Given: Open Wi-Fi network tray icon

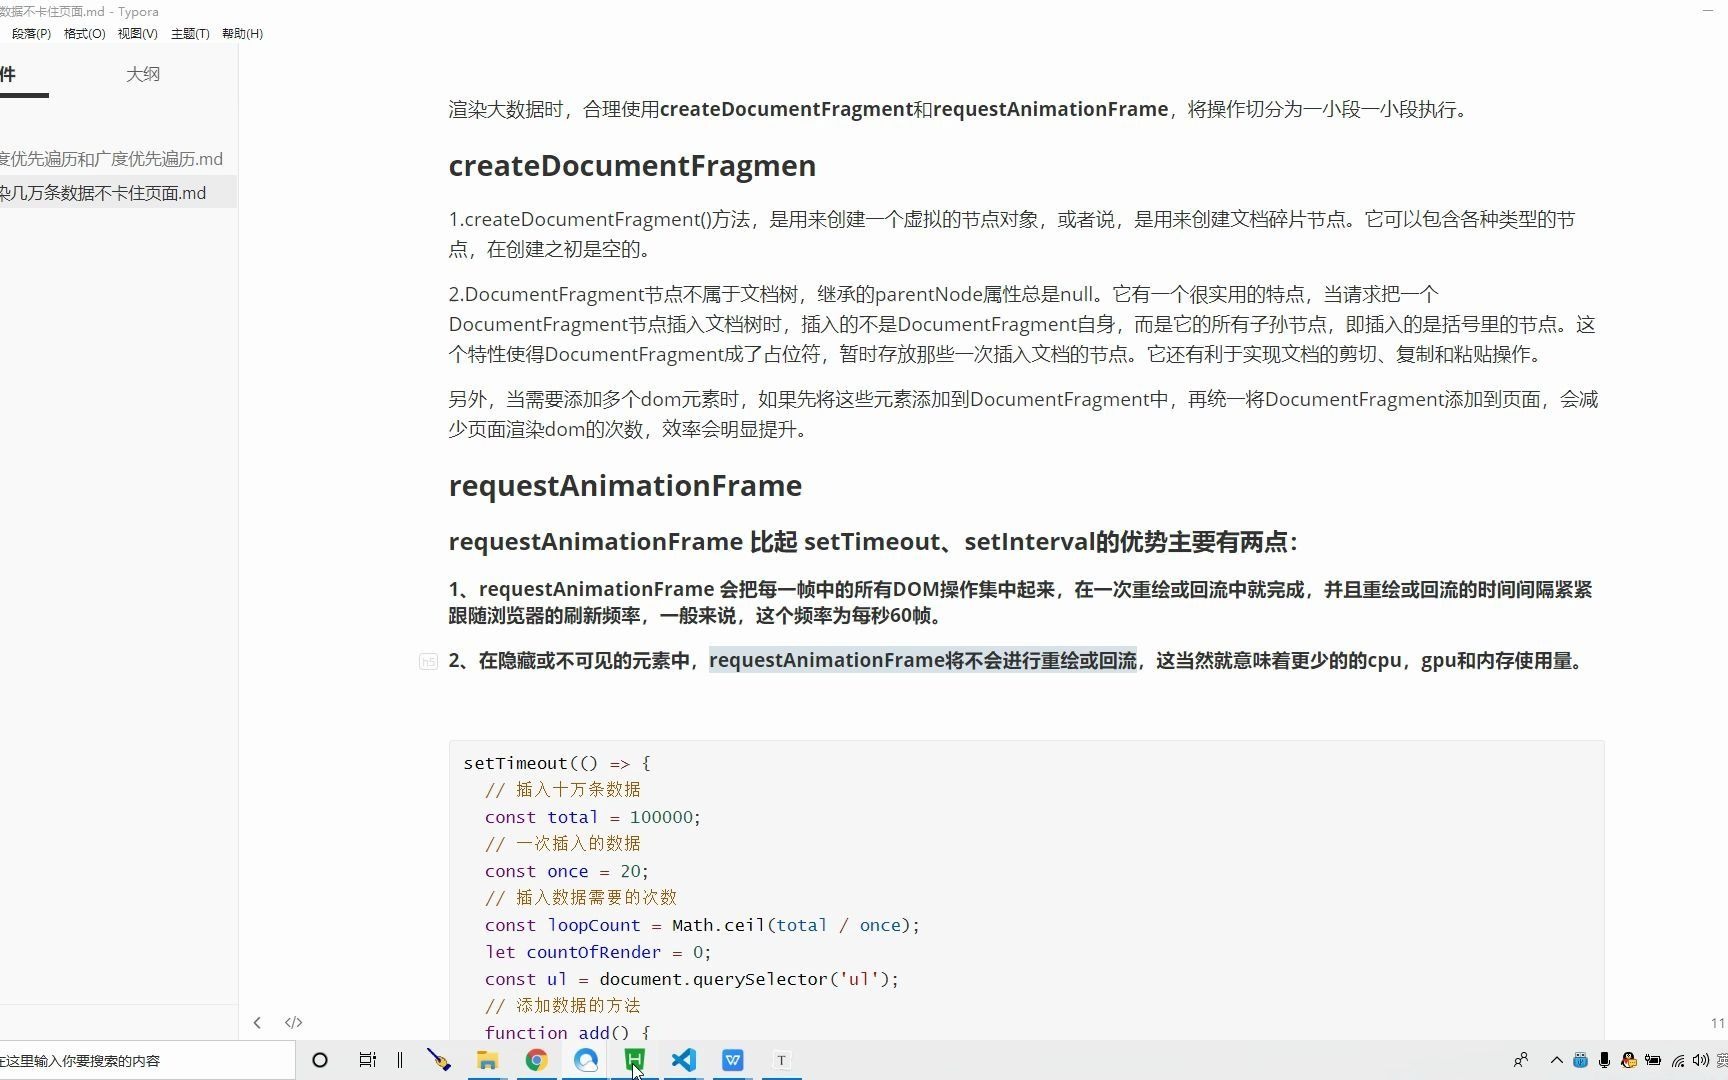Looking at the screenshot, I should tap(1678, 1060).
